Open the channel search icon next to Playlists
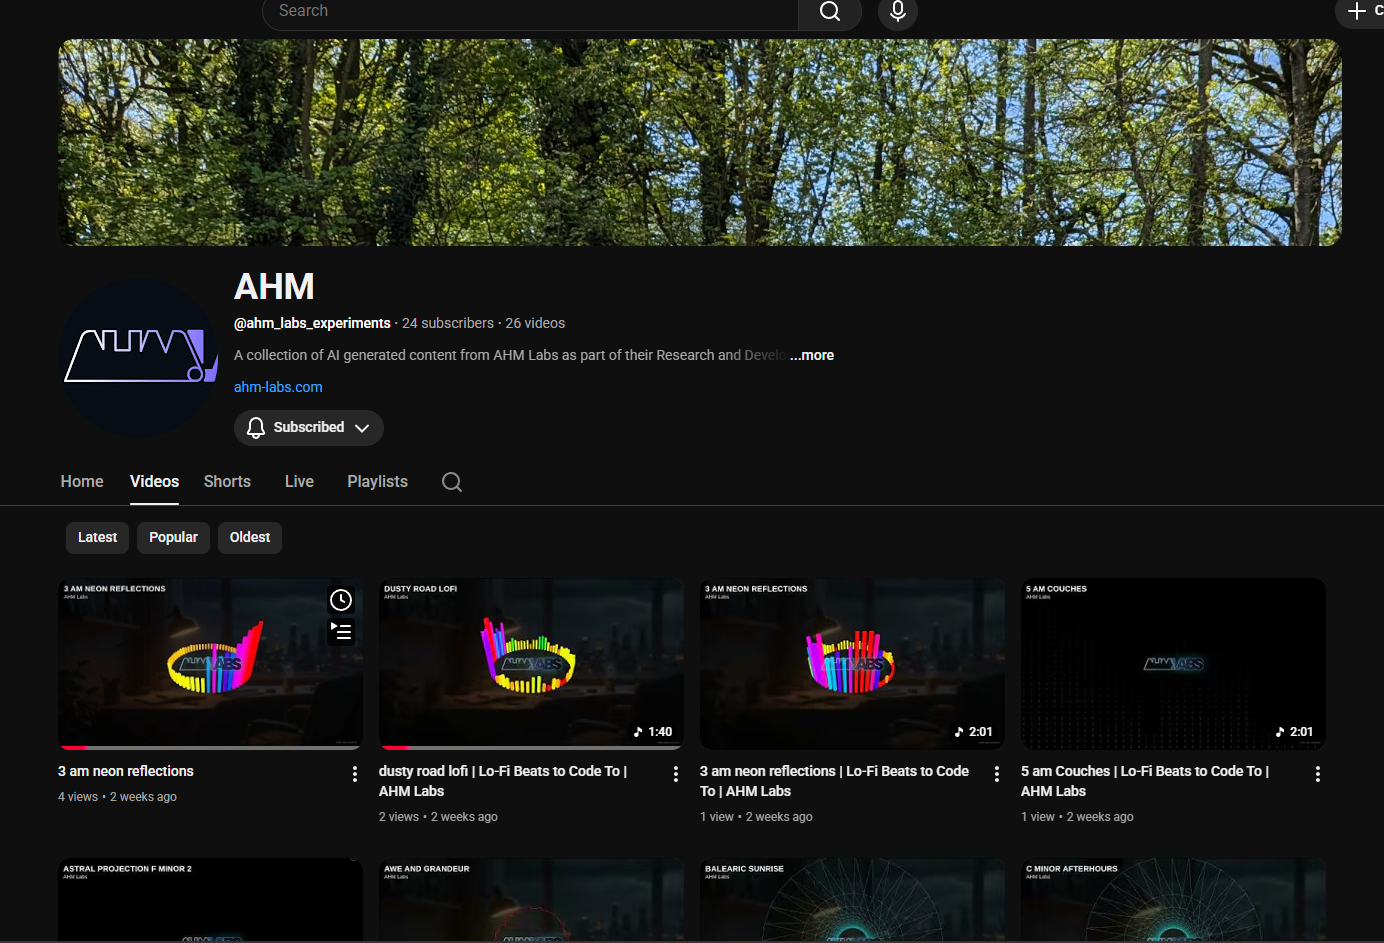Viewport: 1384px width, 943px height. (x=451, y=482)
